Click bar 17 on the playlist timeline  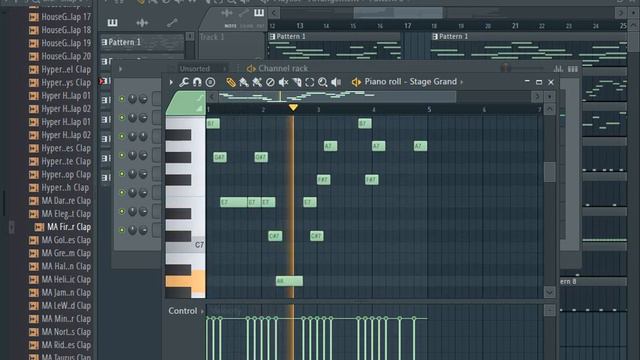[x=407, y=26]
